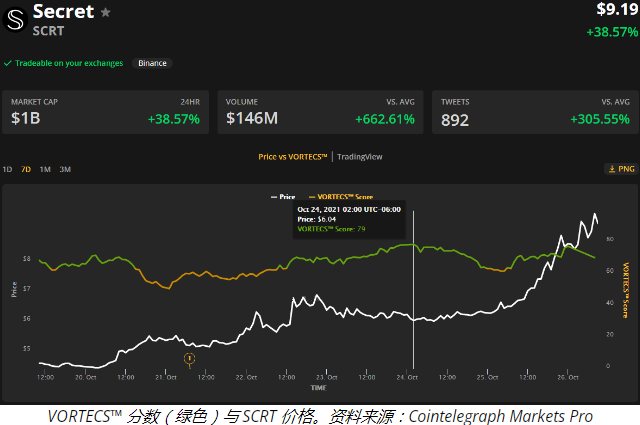Click the $1B market cap value
This screenshot has height=425, width=640.
pyautogui.click(x=26, y=118)
